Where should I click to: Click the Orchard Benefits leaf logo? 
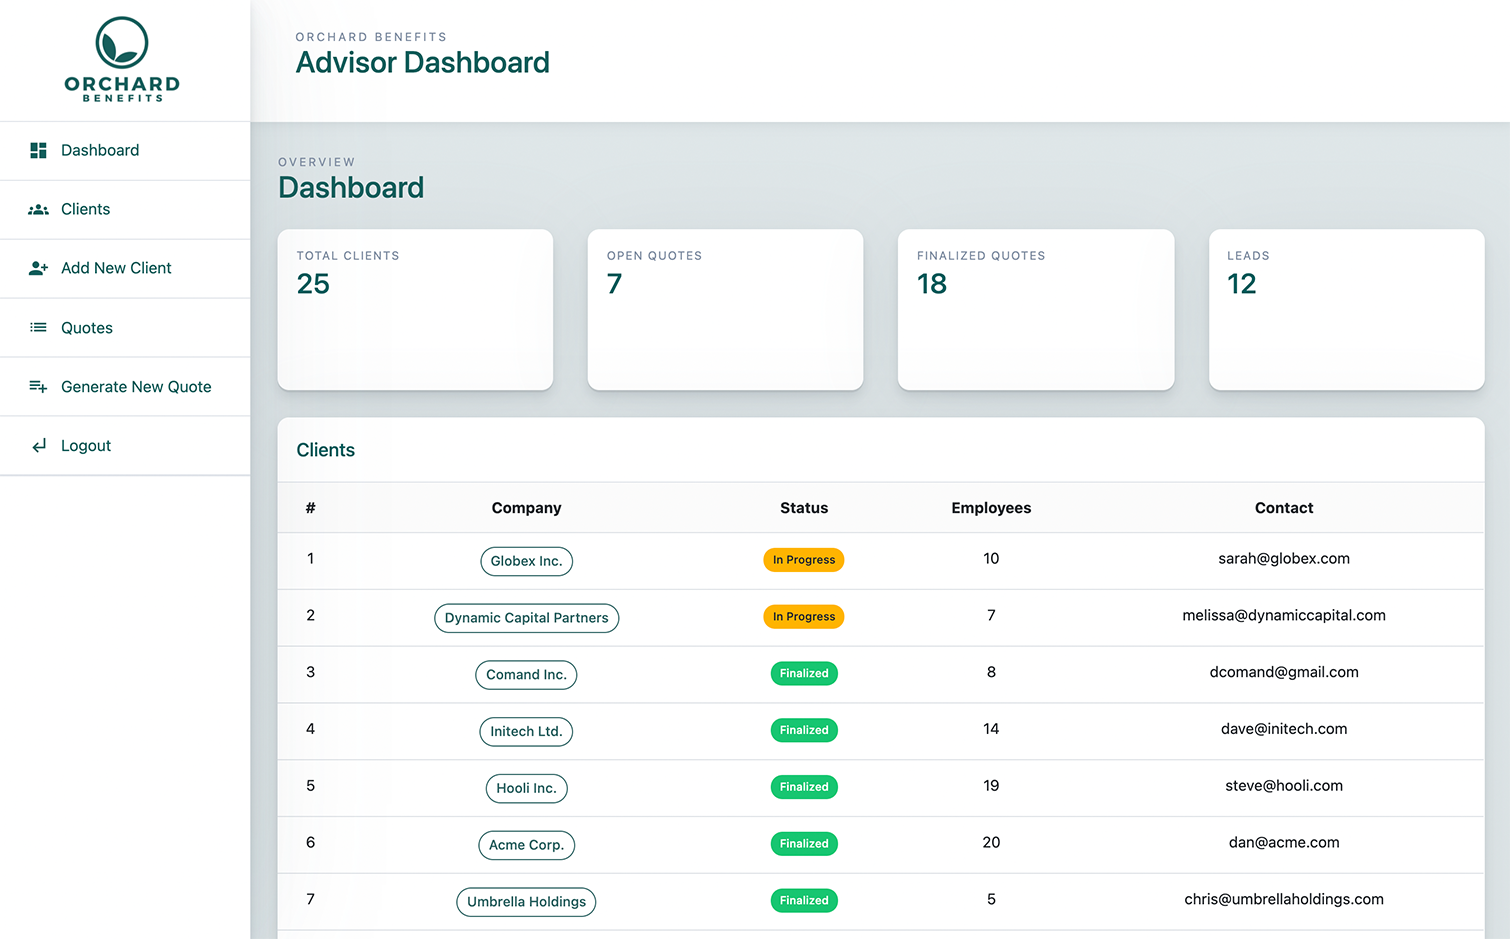click(122, 43)
